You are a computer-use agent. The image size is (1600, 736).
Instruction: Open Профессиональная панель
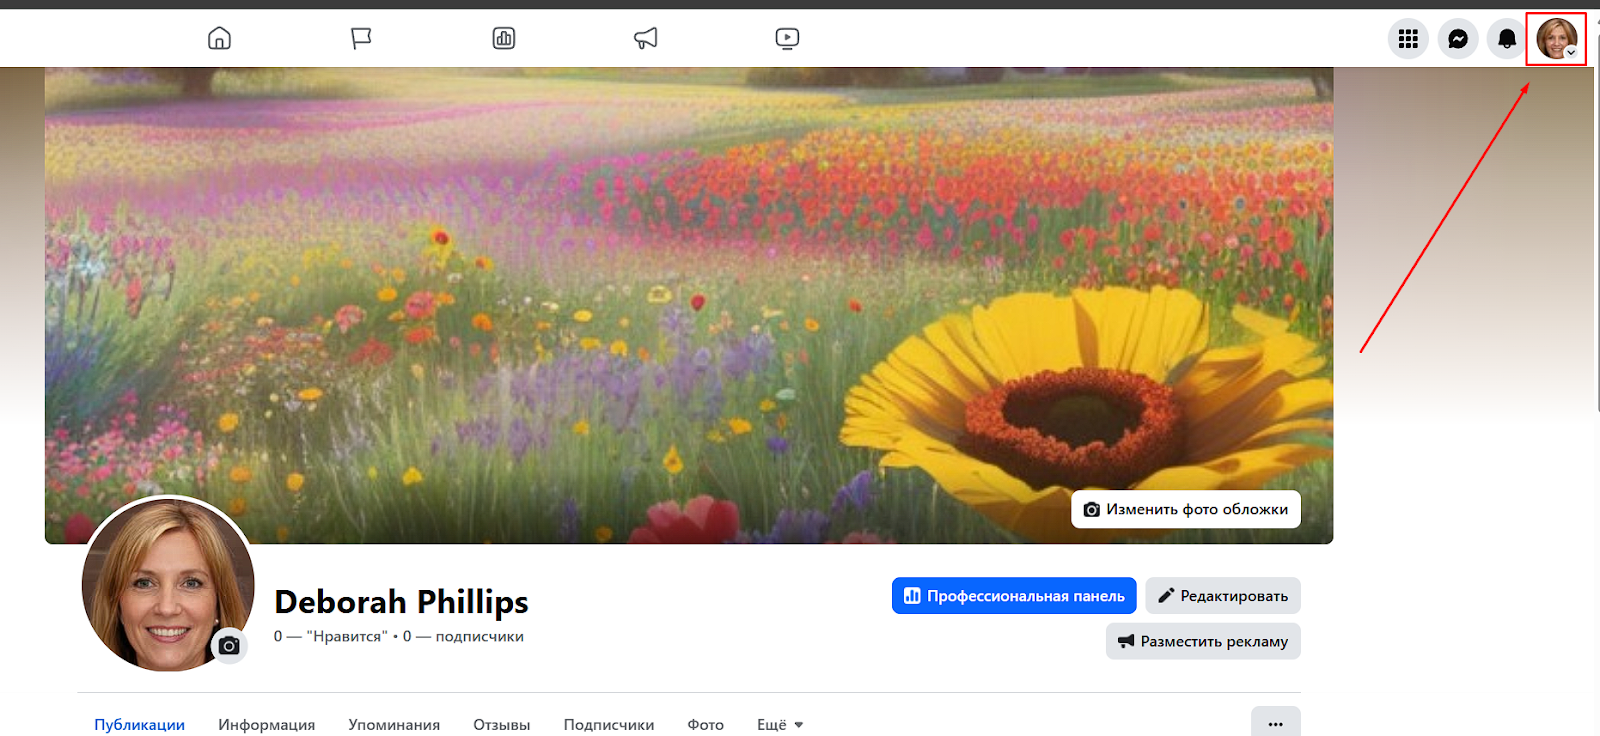tap(1014, 596)
